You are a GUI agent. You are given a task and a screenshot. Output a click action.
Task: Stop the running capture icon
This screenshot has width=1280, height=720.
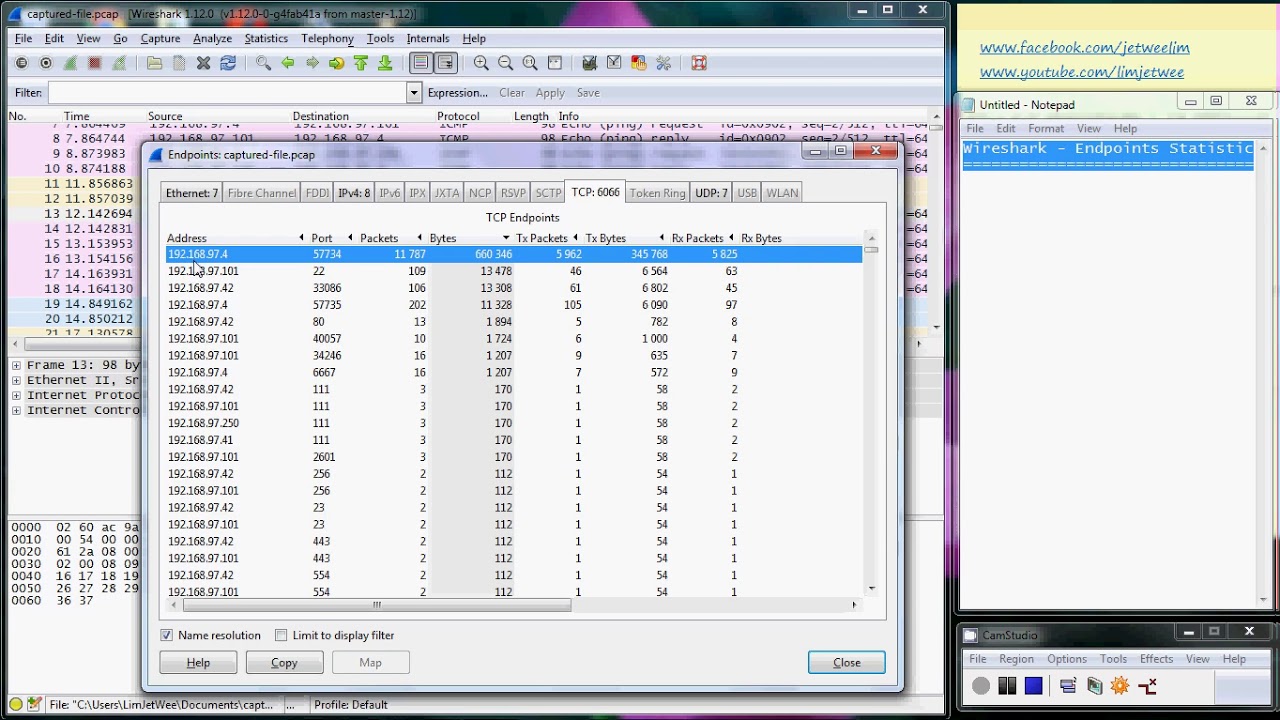[x=95, y=63]
